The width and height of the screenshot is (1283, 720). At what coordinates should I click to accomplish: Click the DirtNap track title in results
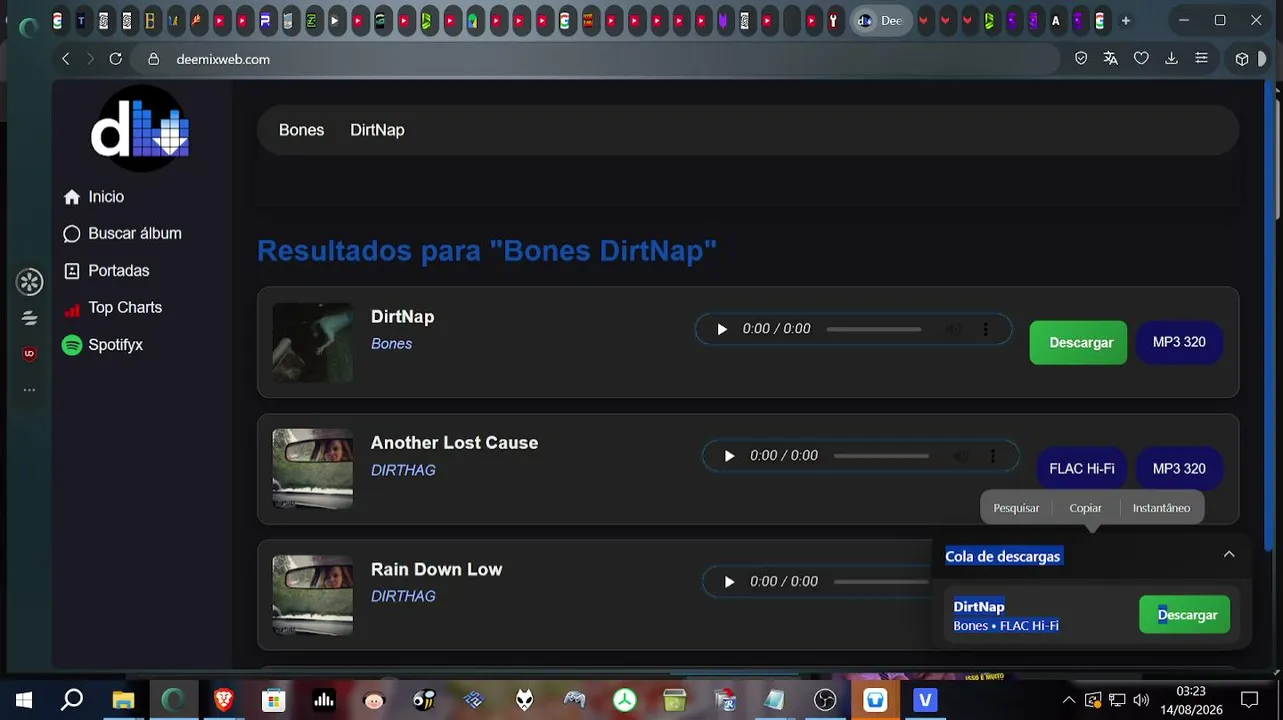click(402, 317)
